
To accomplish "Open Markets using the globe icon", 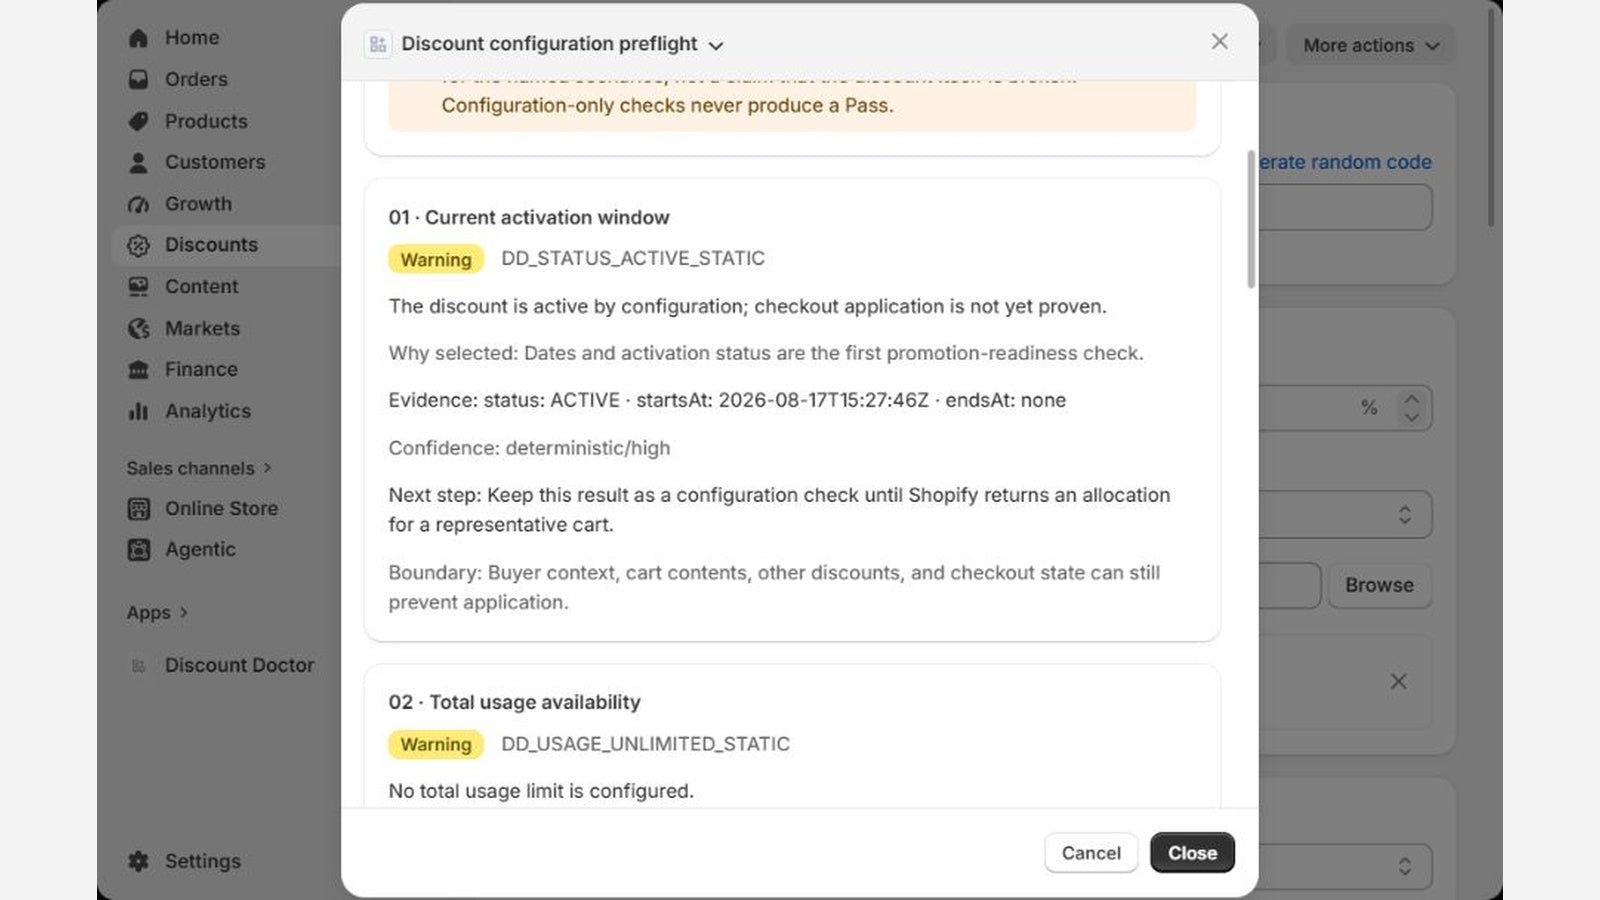I will (x=138, y=328).
